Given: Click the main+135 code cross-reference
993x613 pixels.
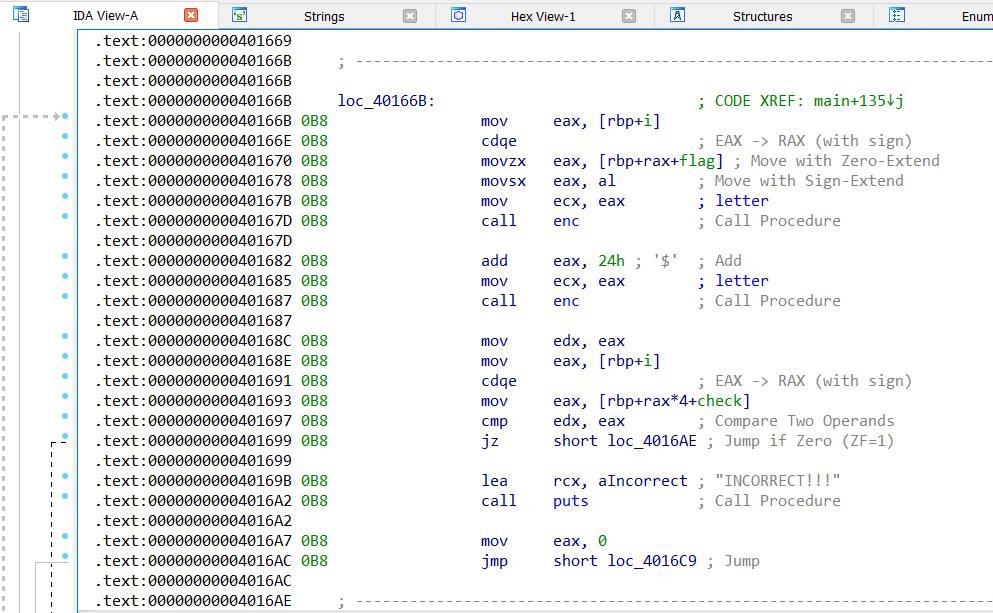Looking at the screenshot, I should (x=858, y=101).
